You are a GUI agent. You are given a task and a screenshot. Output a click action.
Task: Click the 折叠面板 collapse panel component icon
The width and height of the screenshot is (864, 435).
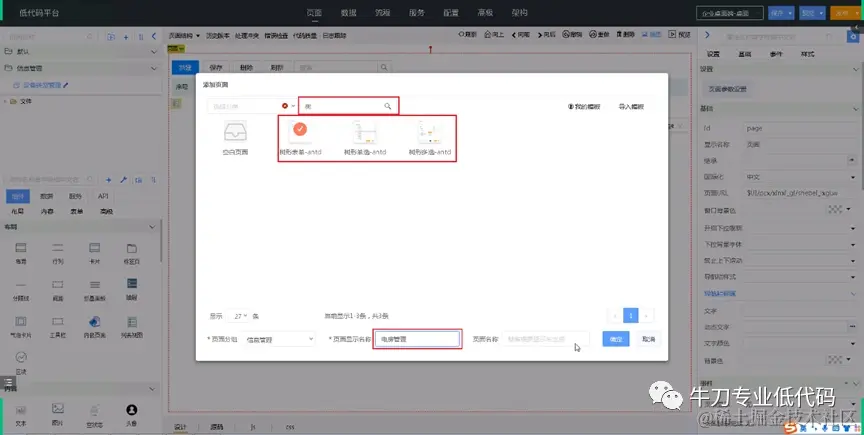95,284
